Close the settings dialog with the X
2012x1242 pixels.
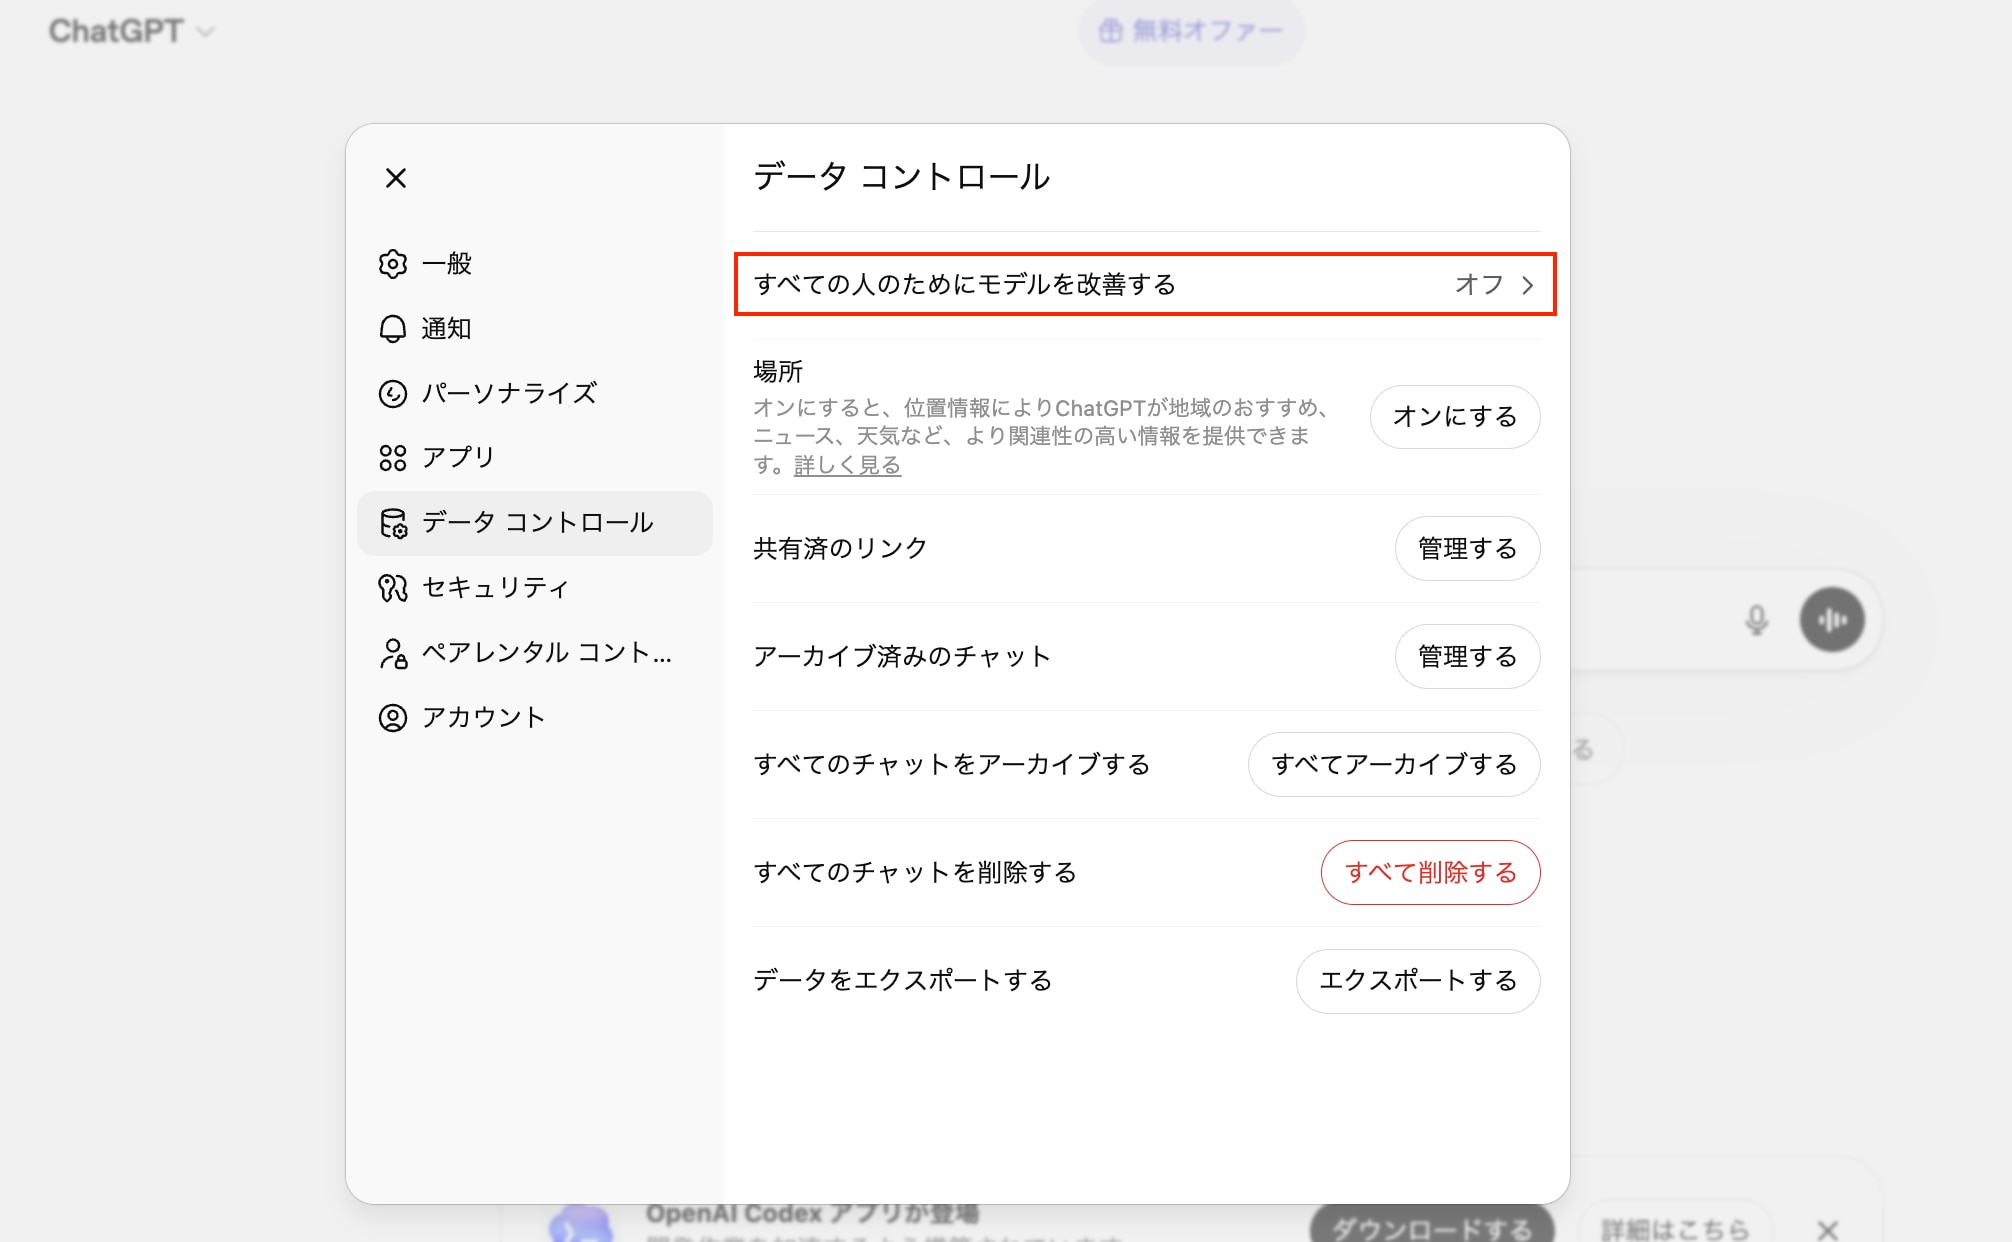(396, 178)
